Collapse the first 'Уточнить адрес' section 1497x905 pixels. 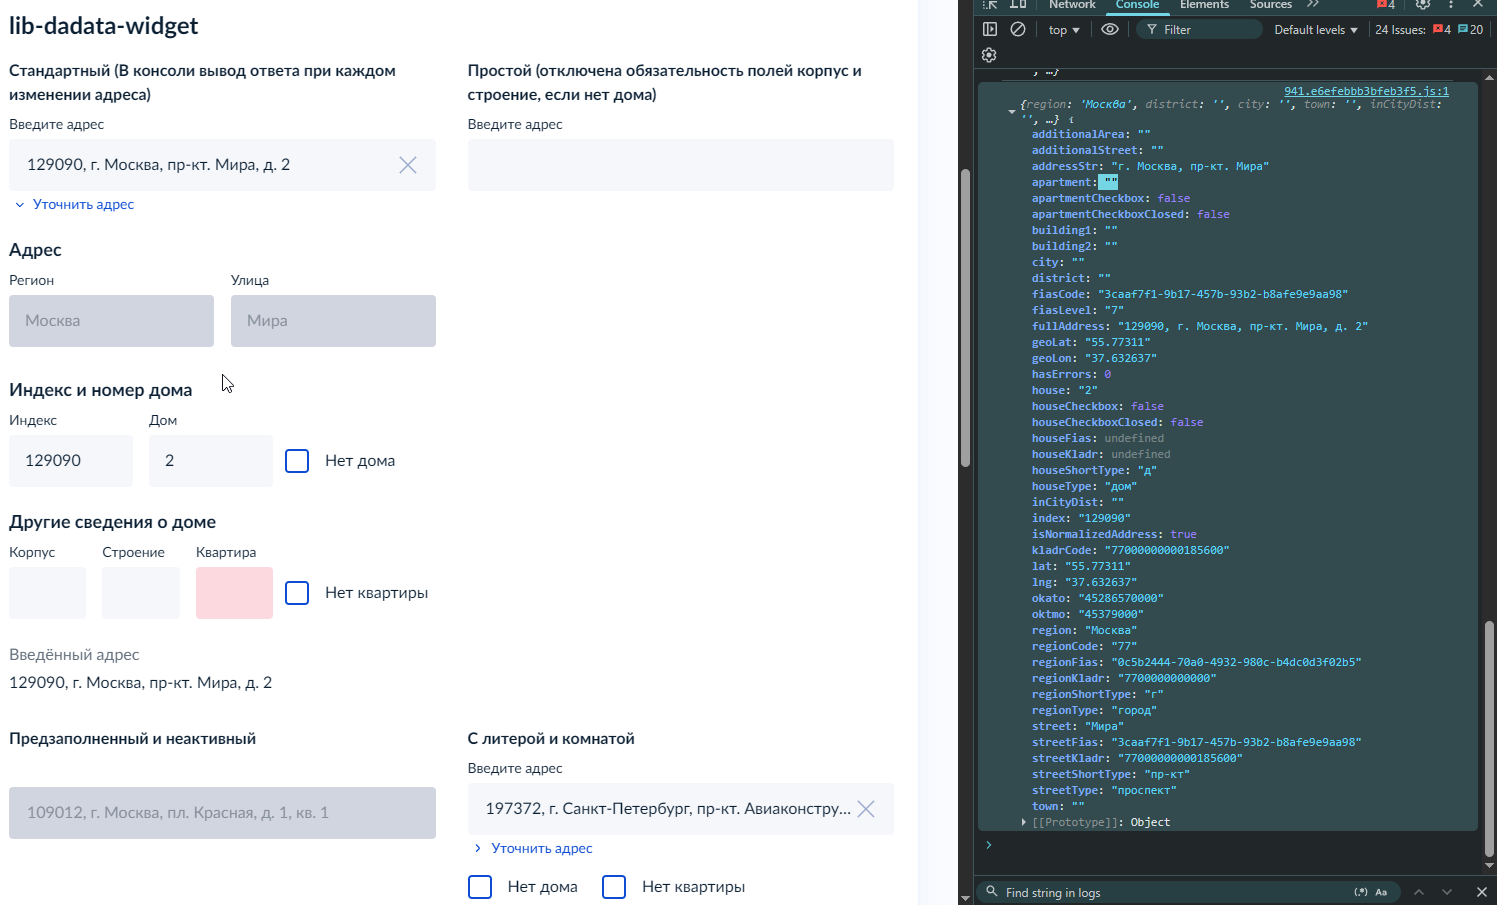point(74,204)
